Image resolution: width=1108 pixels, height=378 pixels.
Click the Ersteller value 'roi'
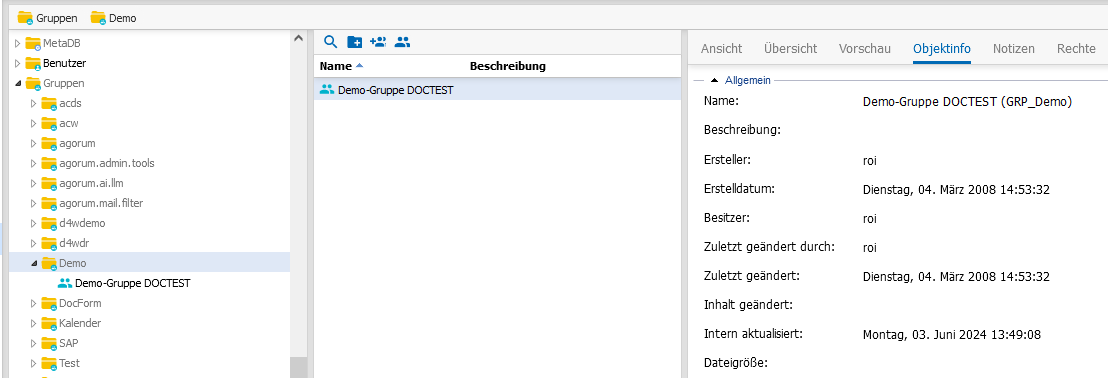(x=870, y=160)
